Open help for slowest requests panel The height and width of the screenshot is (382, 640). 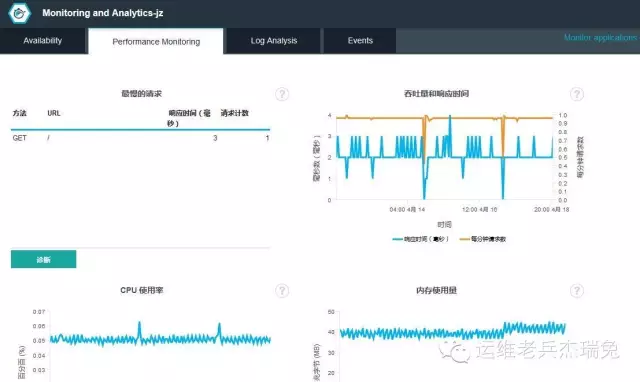[282, 94]
